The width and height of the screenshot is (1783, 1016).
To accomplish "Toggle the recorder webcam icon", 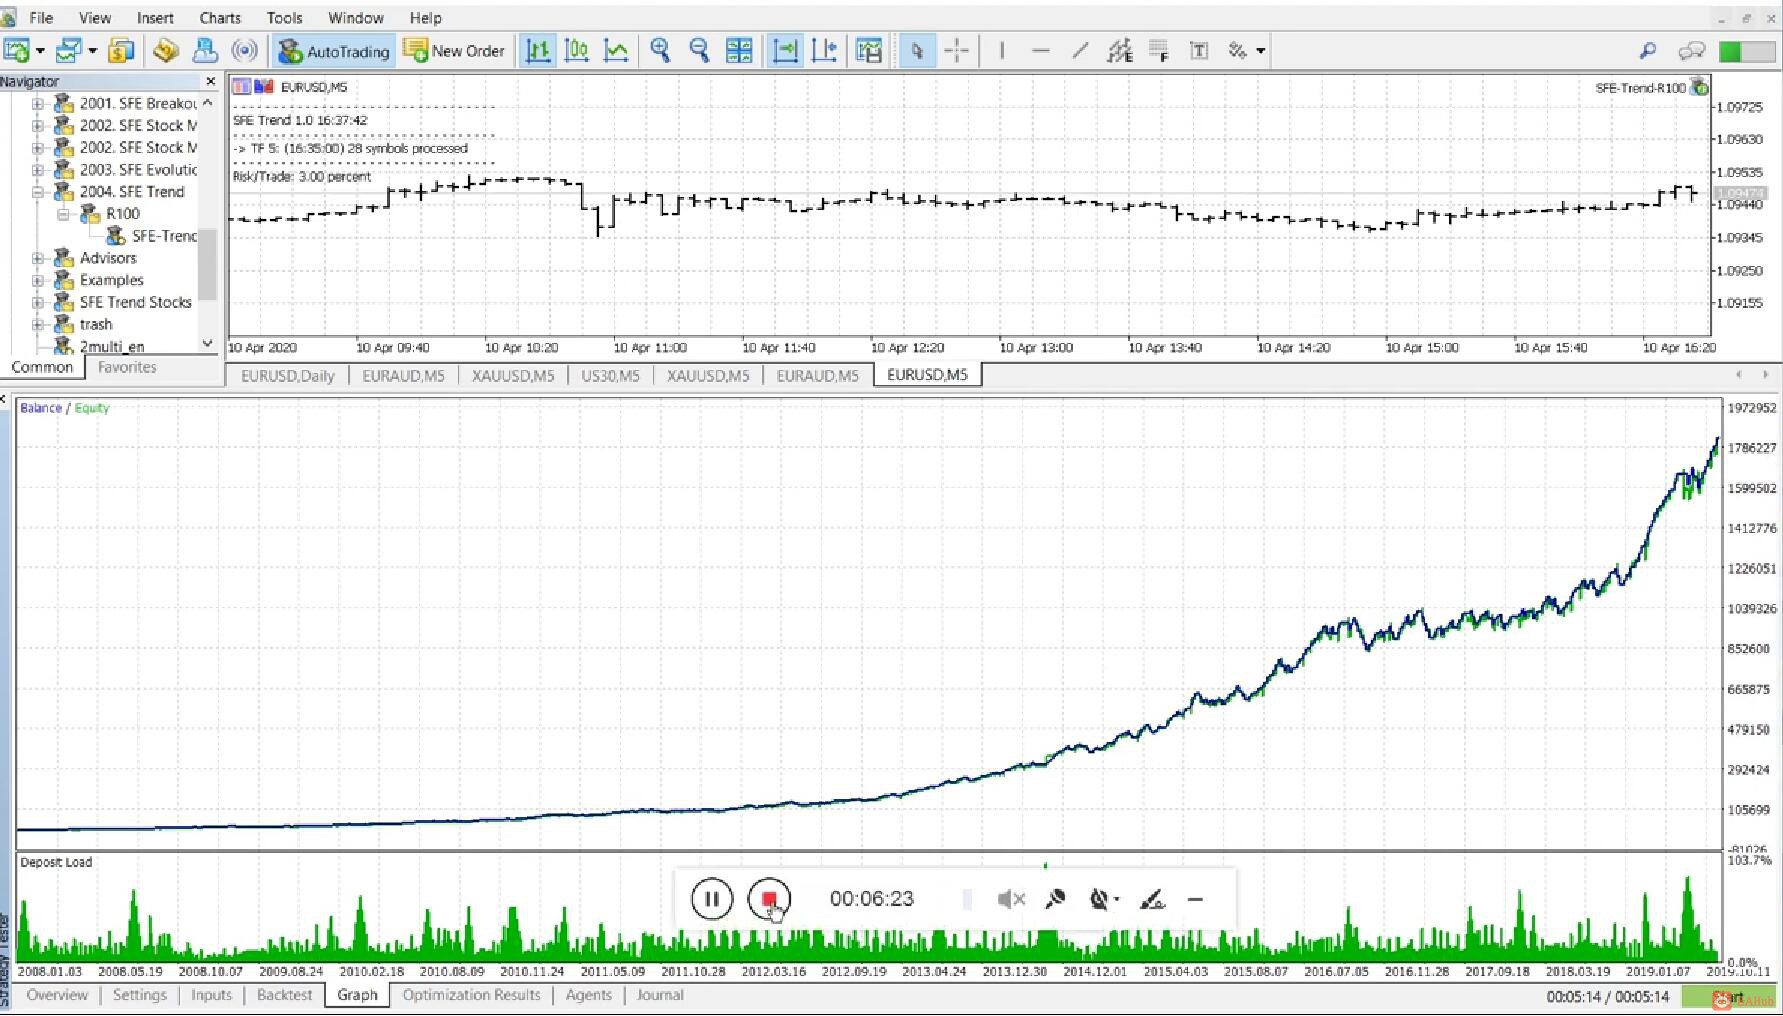I will point(1100,899).
